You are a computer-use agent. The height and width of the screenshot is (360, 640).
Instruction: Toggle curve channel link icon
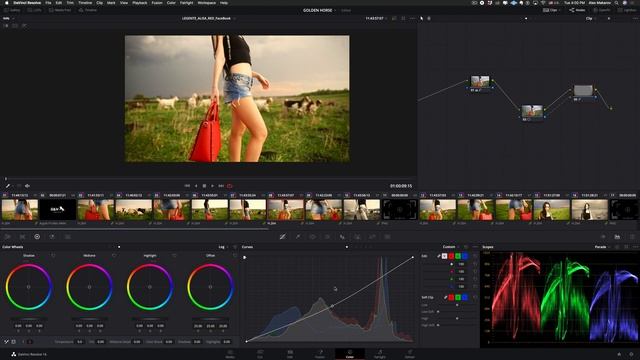[x=438, y=256]
